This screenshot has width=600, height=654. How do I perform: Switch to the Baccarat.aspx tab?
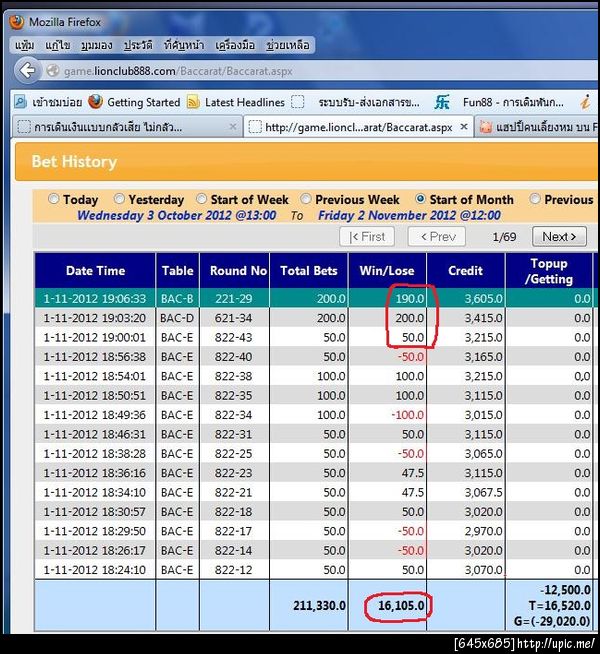point(359,127)
